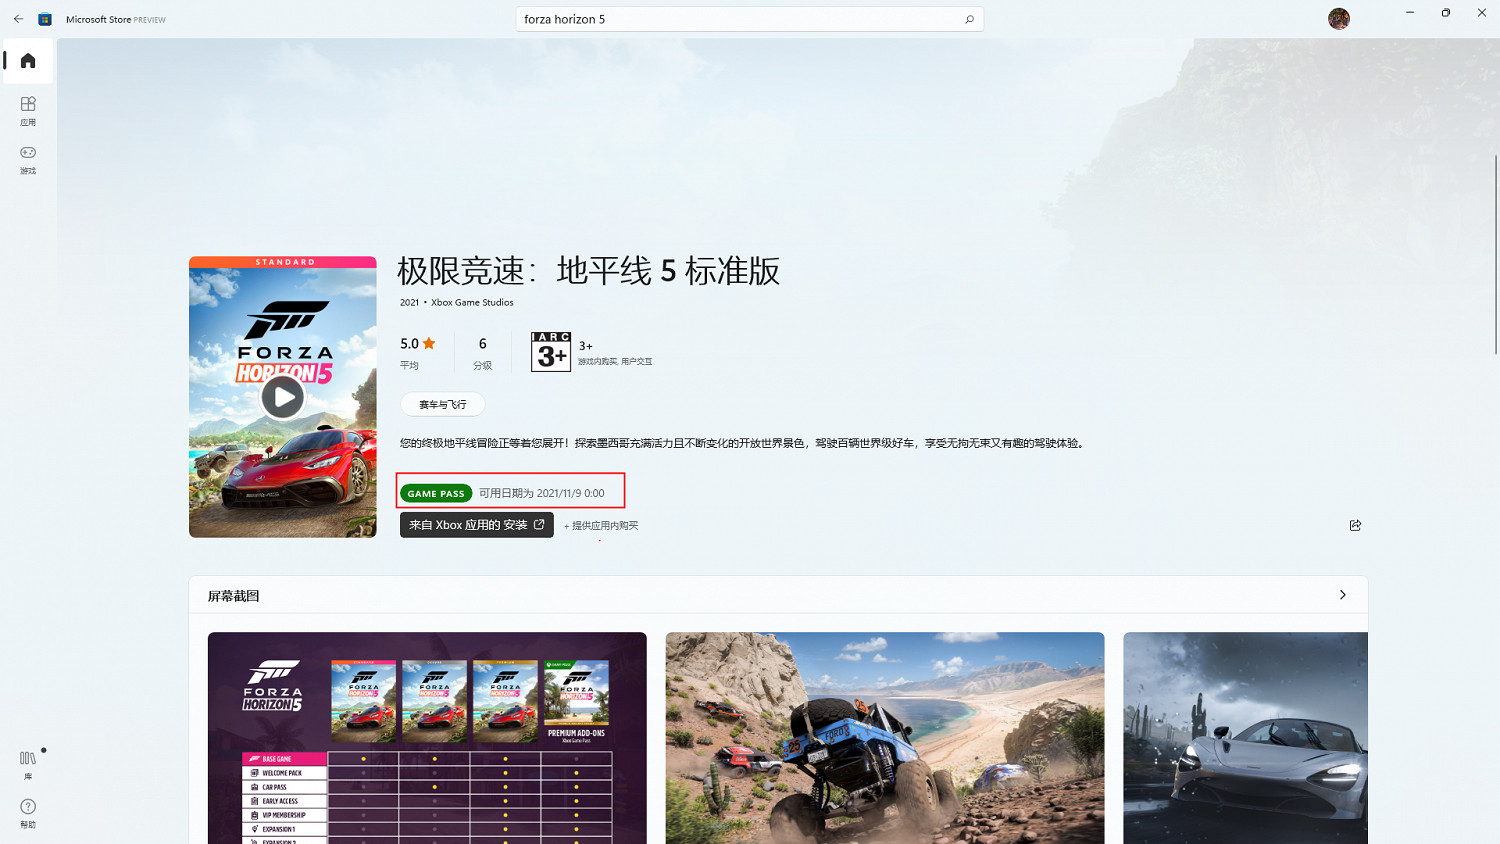
Task: Click the 5.0 star average rating
Action: tap(417, 344)
